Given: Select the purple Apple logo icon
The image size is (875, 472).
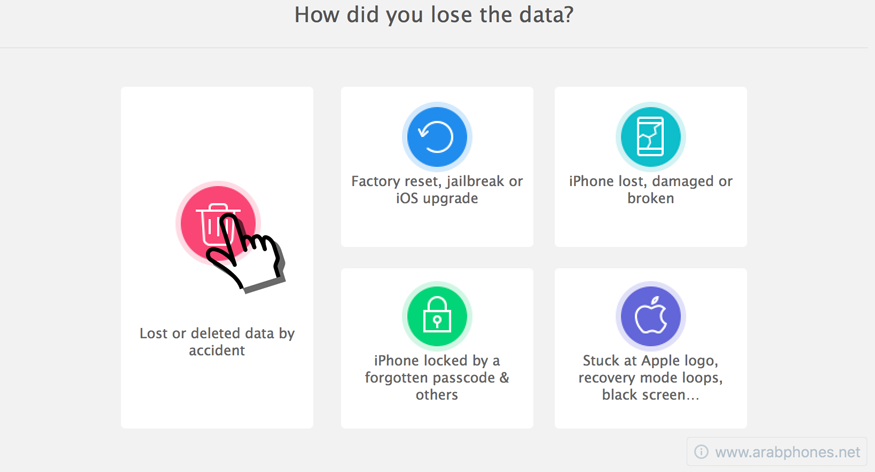Looking at the screenshot, I should tap(651, 316).
